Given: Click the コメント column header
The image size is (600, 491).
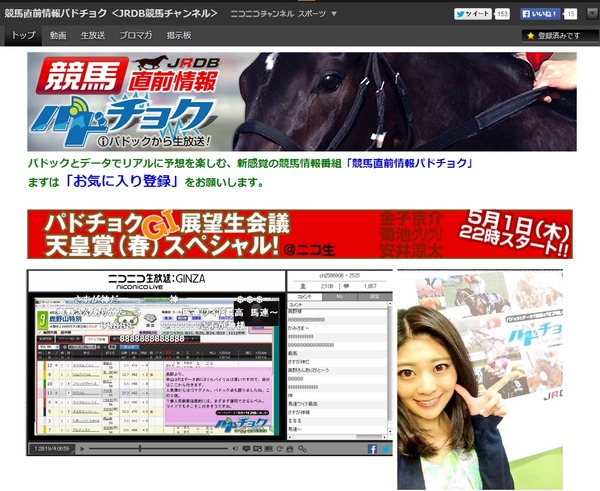Looking at the screenshot, I should point(337,305).
